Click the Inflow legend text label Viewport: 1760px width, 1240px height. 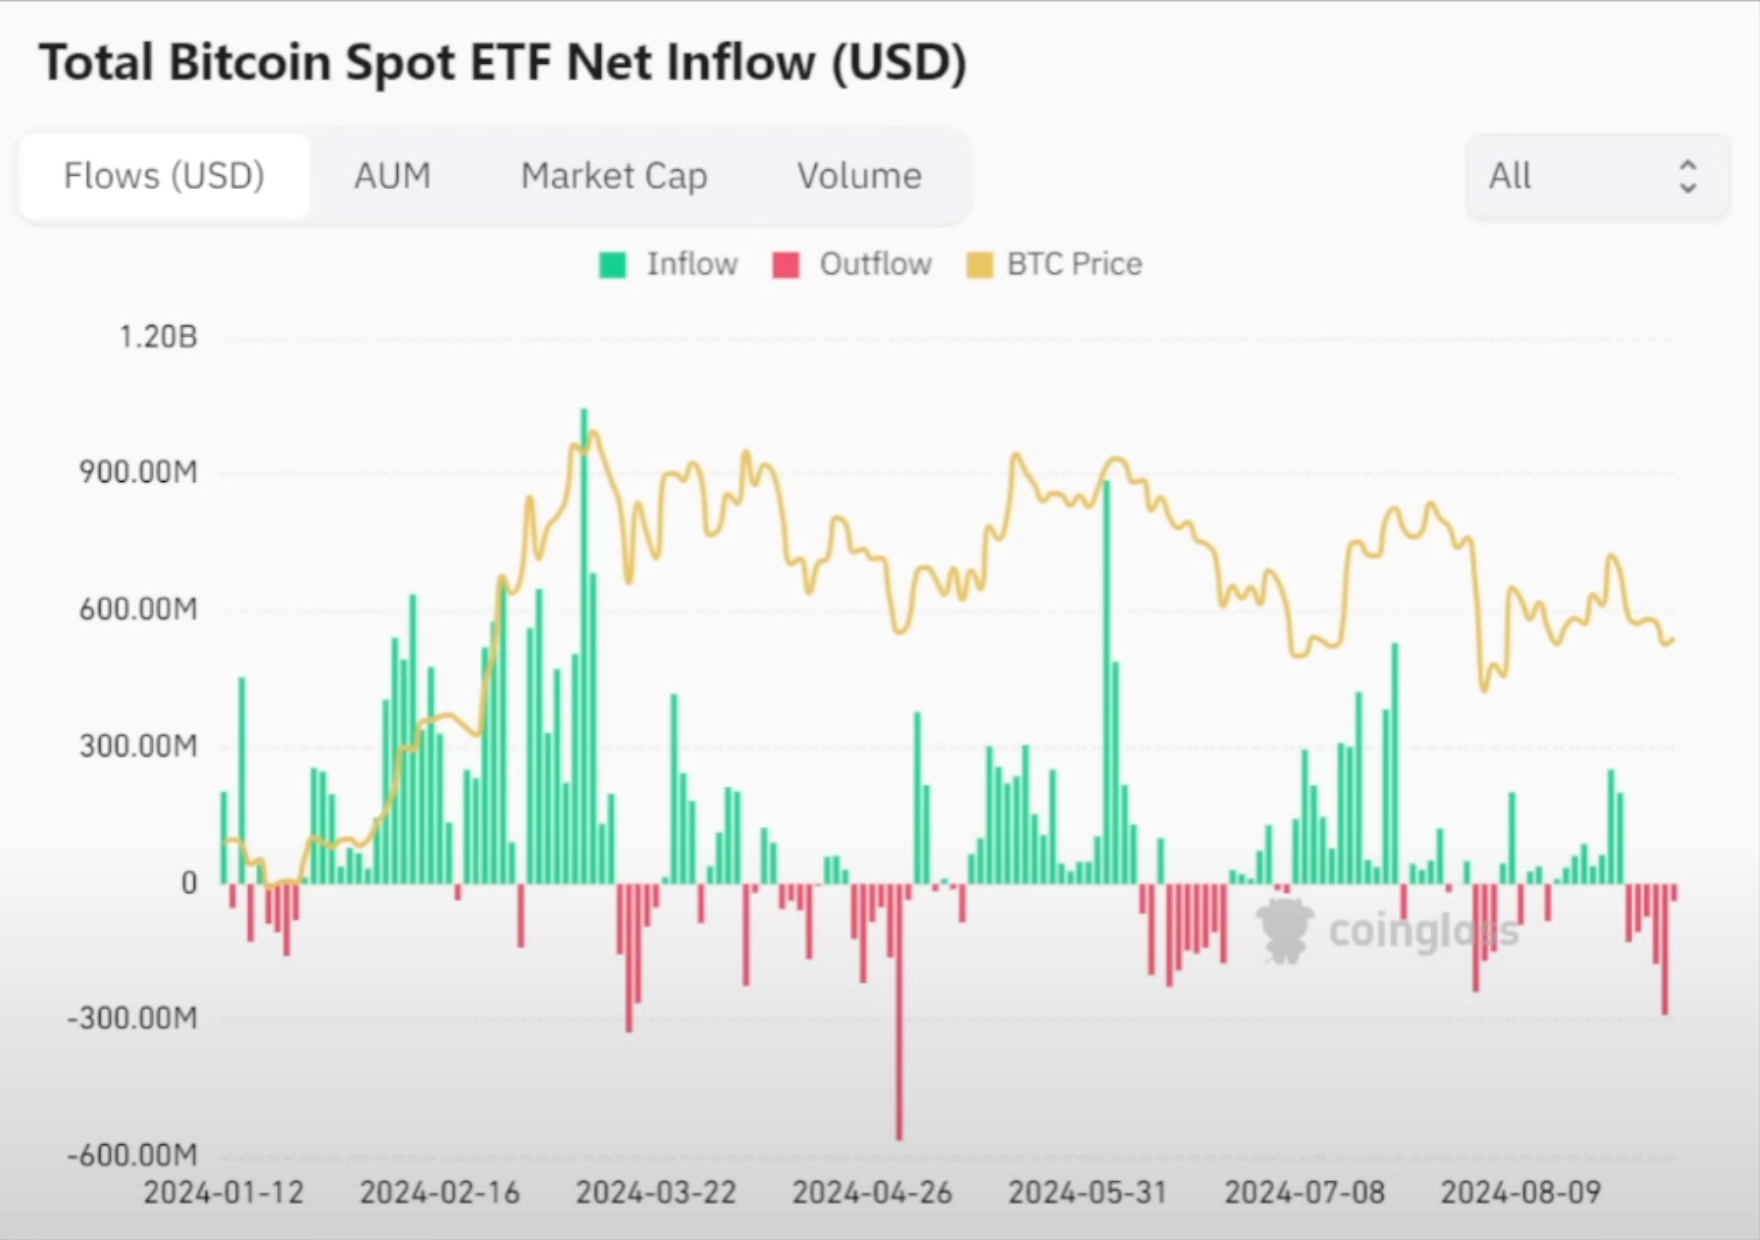(x=692, y=264)
